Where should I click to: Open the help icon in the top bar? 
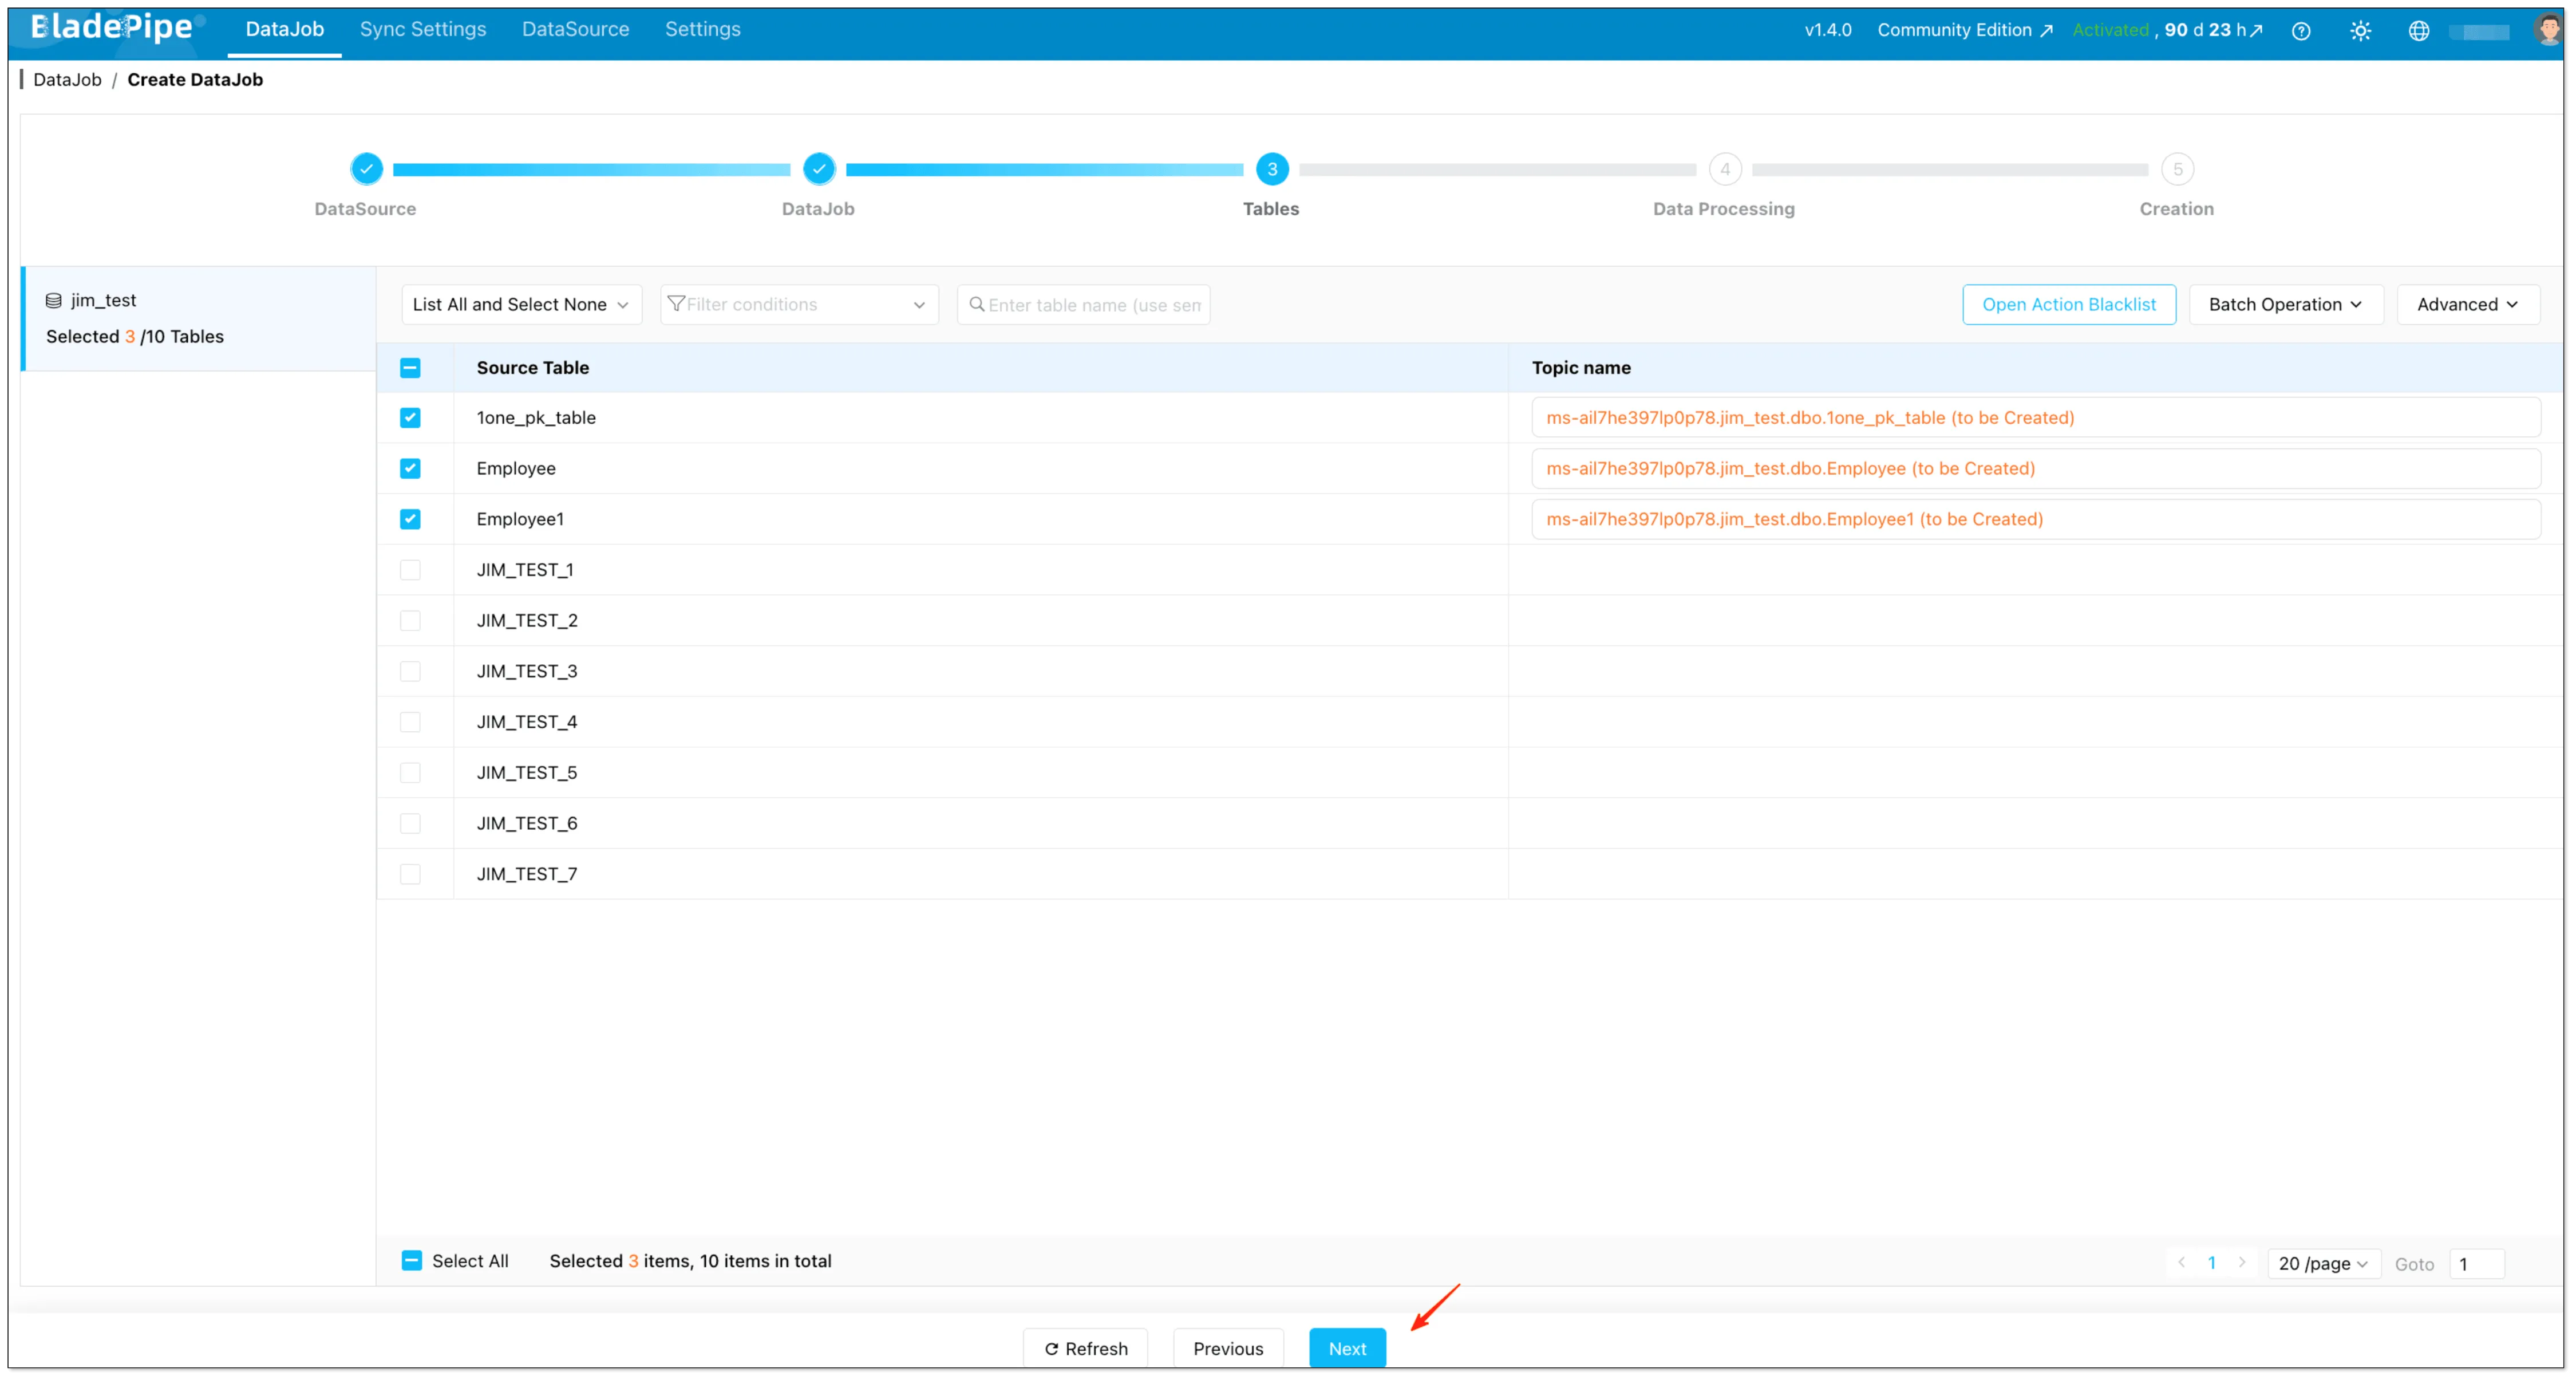tap(2302, 30)
